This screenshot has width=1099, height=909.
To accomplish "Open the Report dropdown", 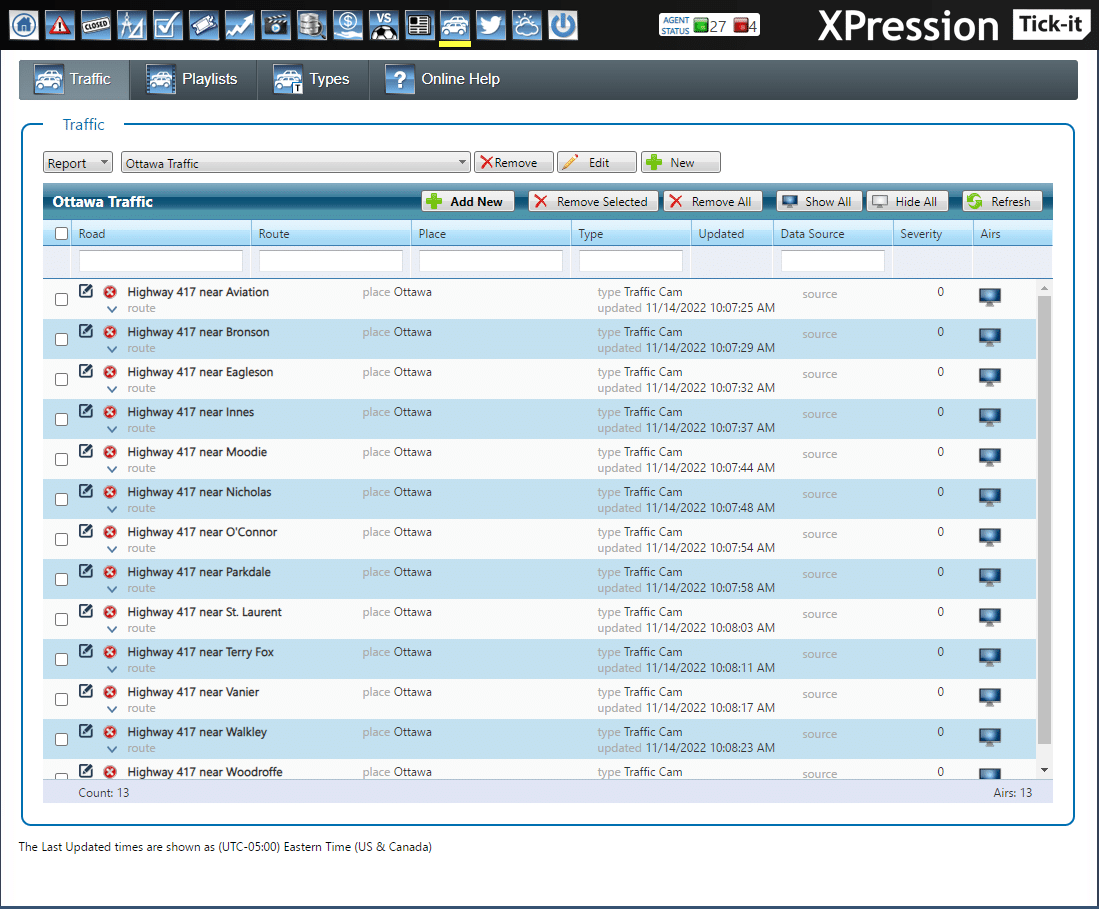I will (78, 163).
